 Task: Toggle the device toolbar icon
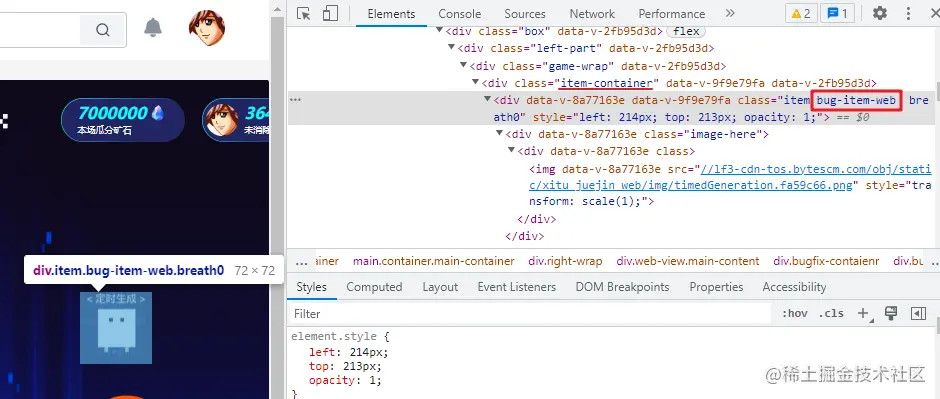pyautogui.click(x=330, y=14)
